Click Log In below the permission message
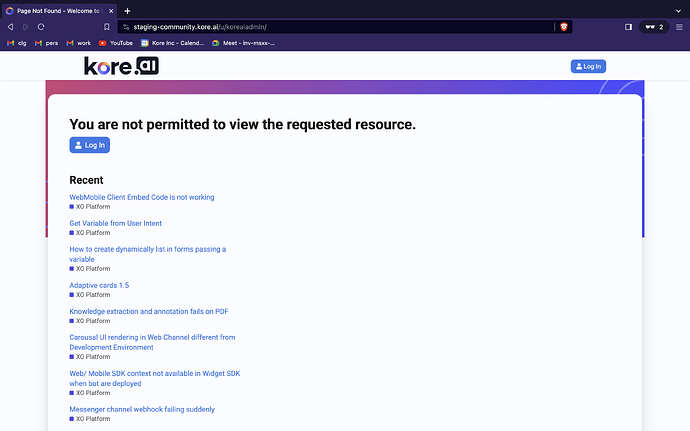The image size is (690, 431). coord(90,145)
